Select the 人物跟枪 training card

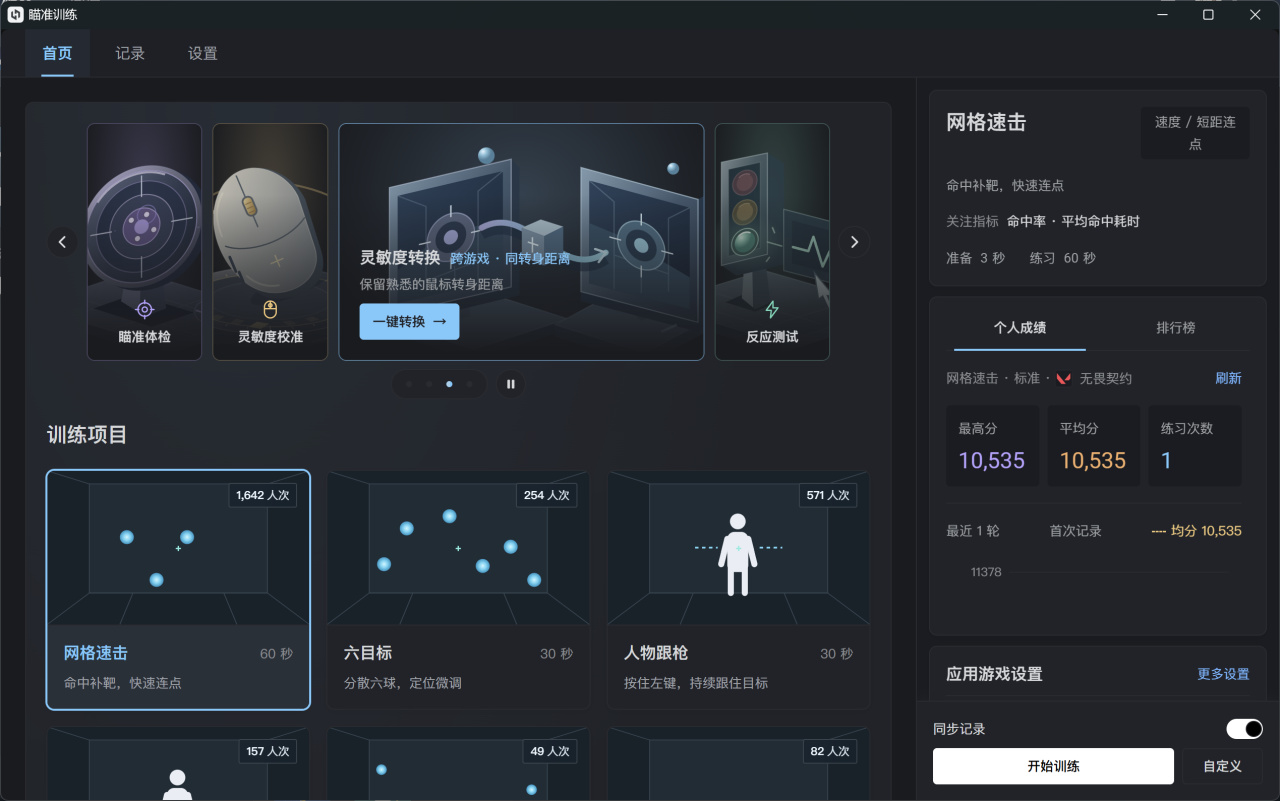(x=738, y=590)
